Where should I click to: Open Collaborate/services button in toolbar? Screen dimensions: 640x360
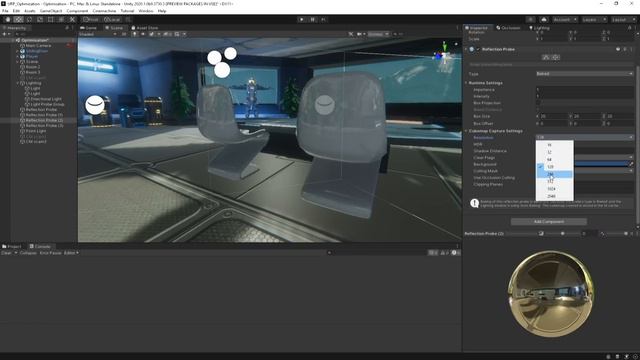(x=530, y=19)
